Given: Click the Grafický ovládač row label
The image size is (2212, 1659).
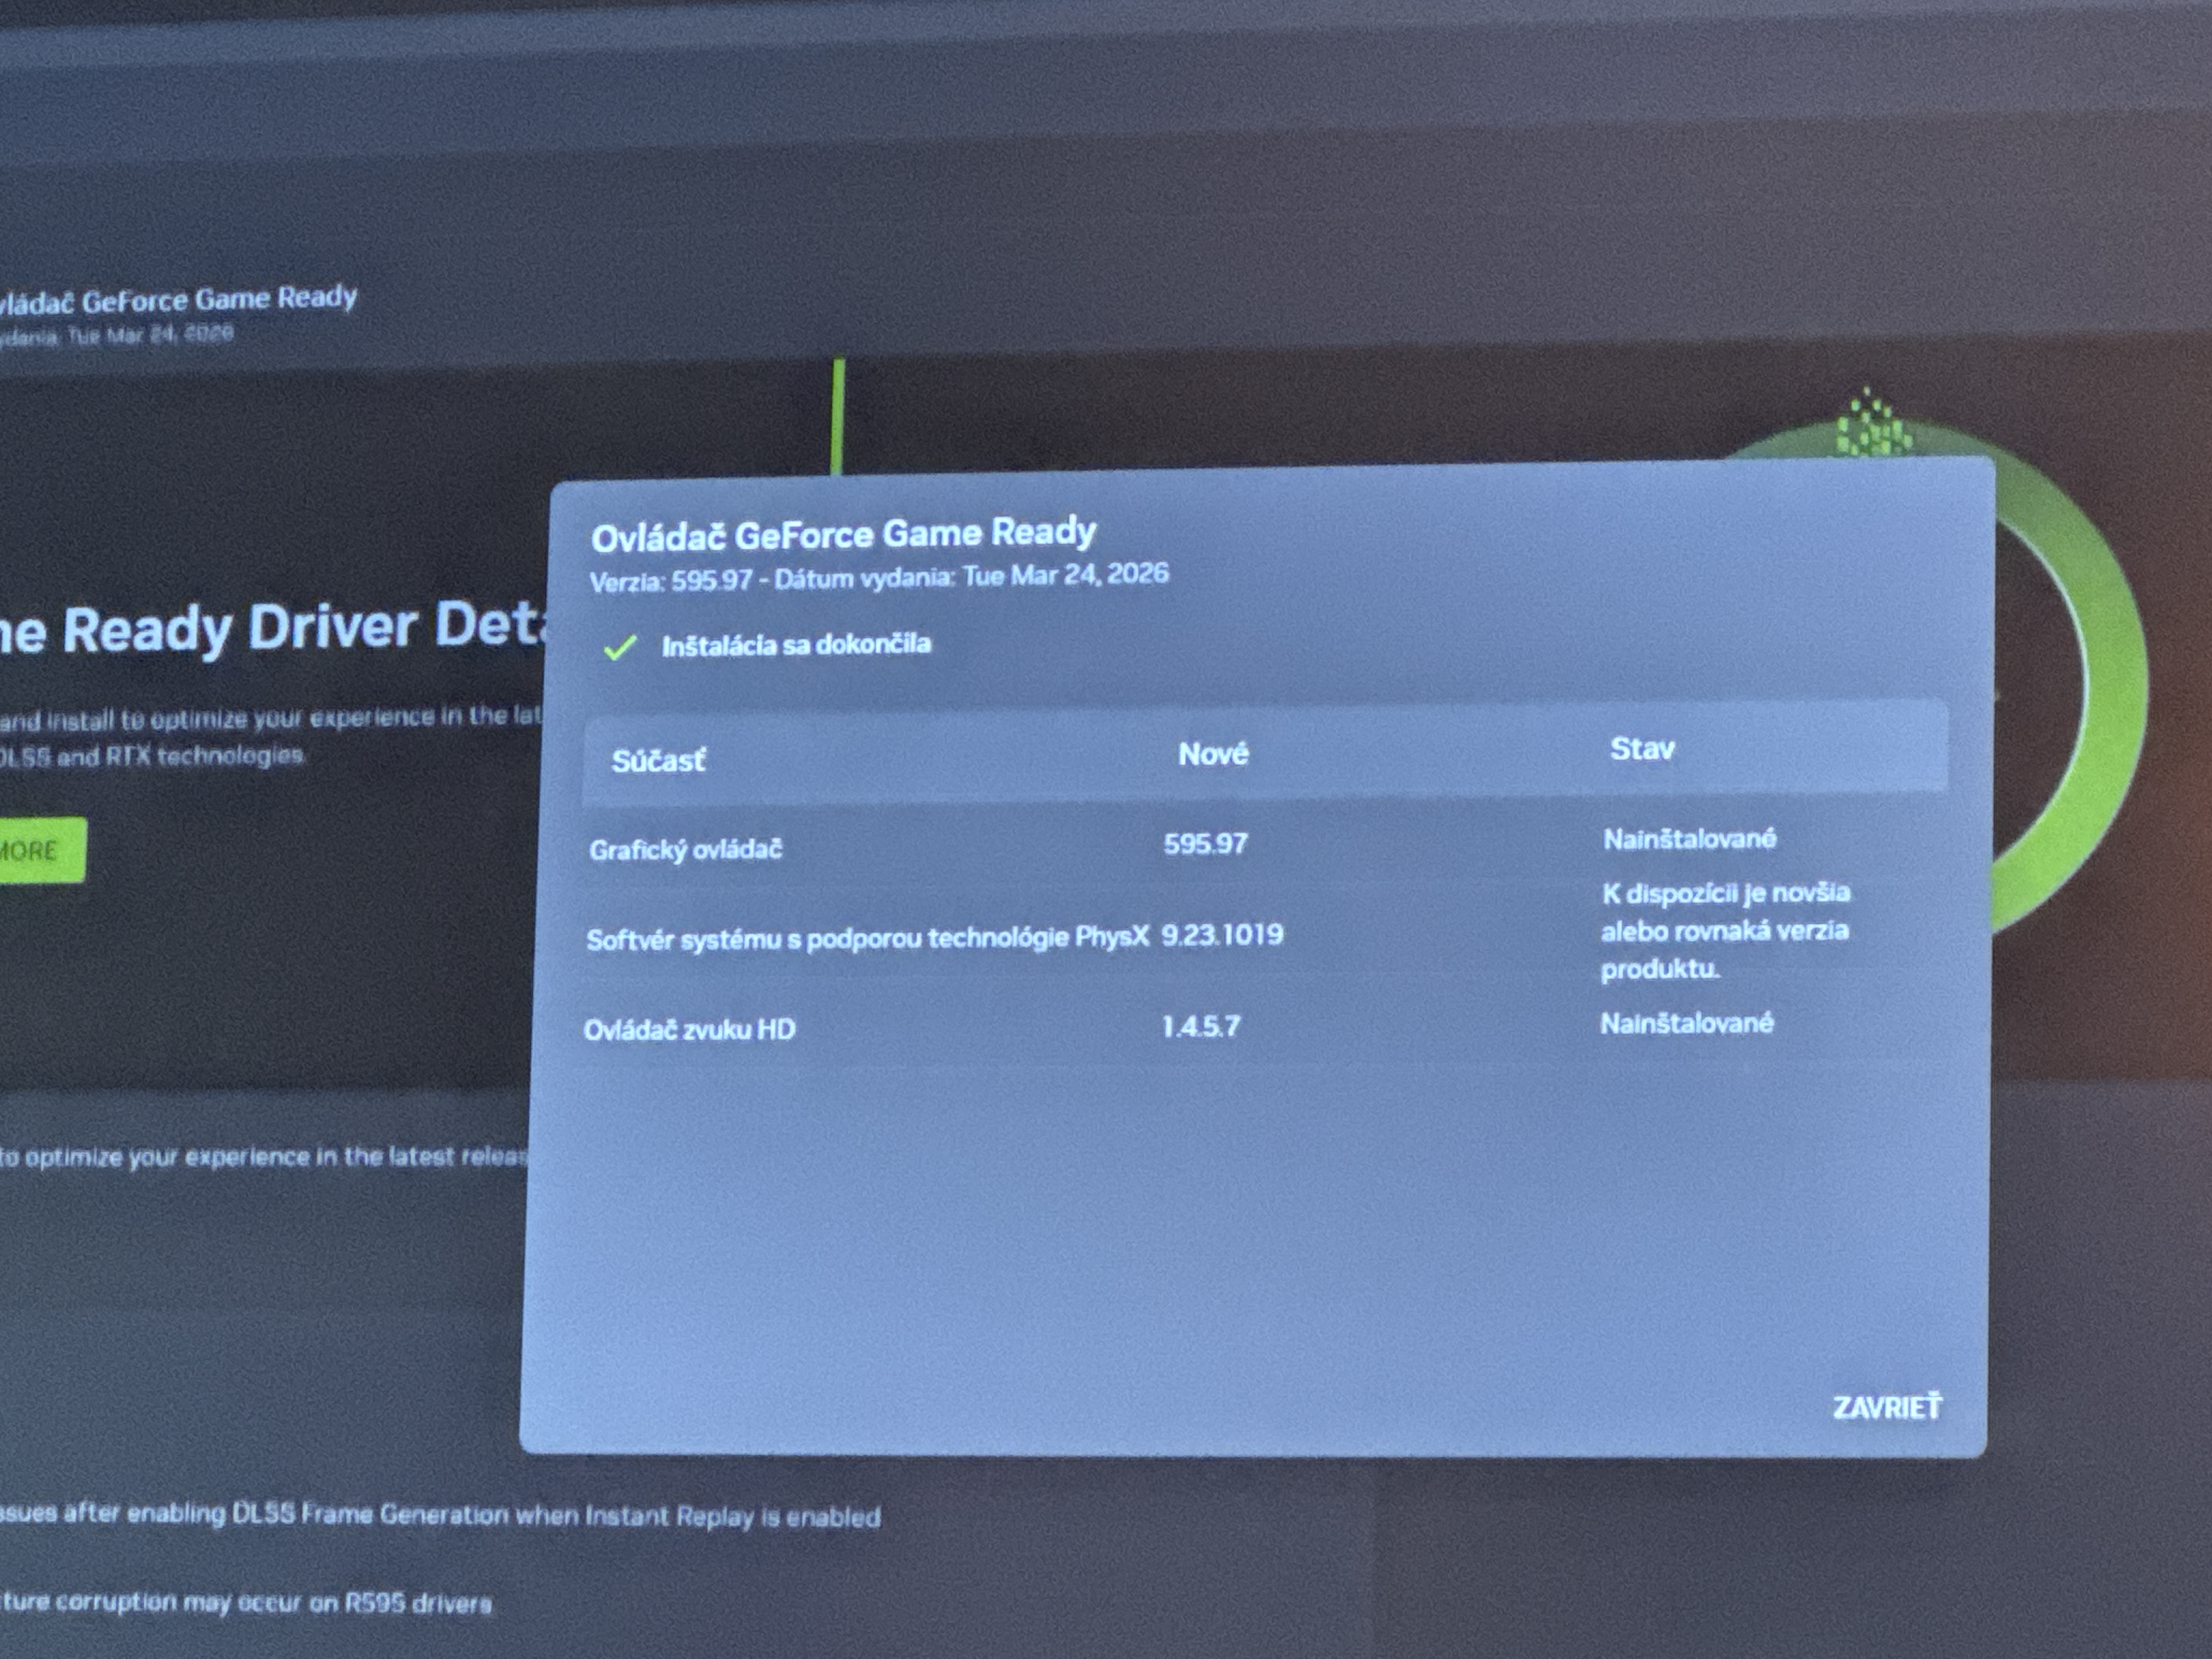Looking at the screenshot, I should coord(685,849).
